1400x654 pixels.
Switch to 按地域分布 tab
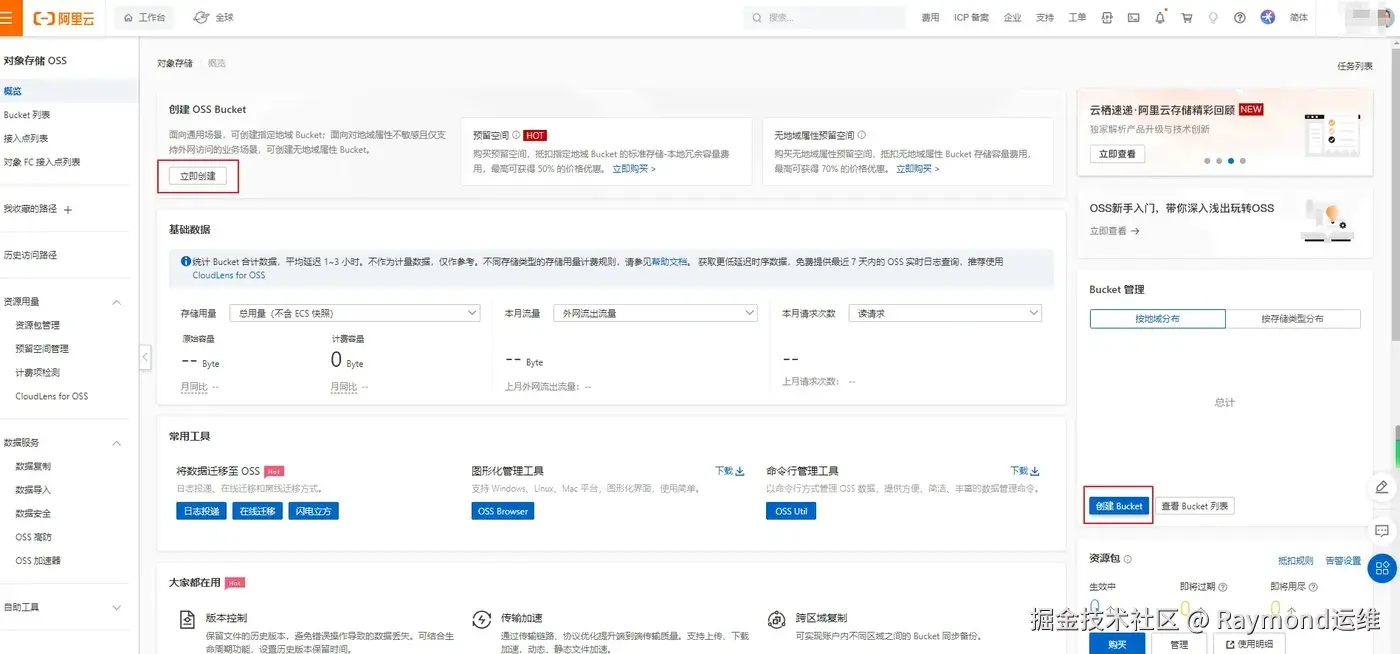click(x=1157, y=318)
